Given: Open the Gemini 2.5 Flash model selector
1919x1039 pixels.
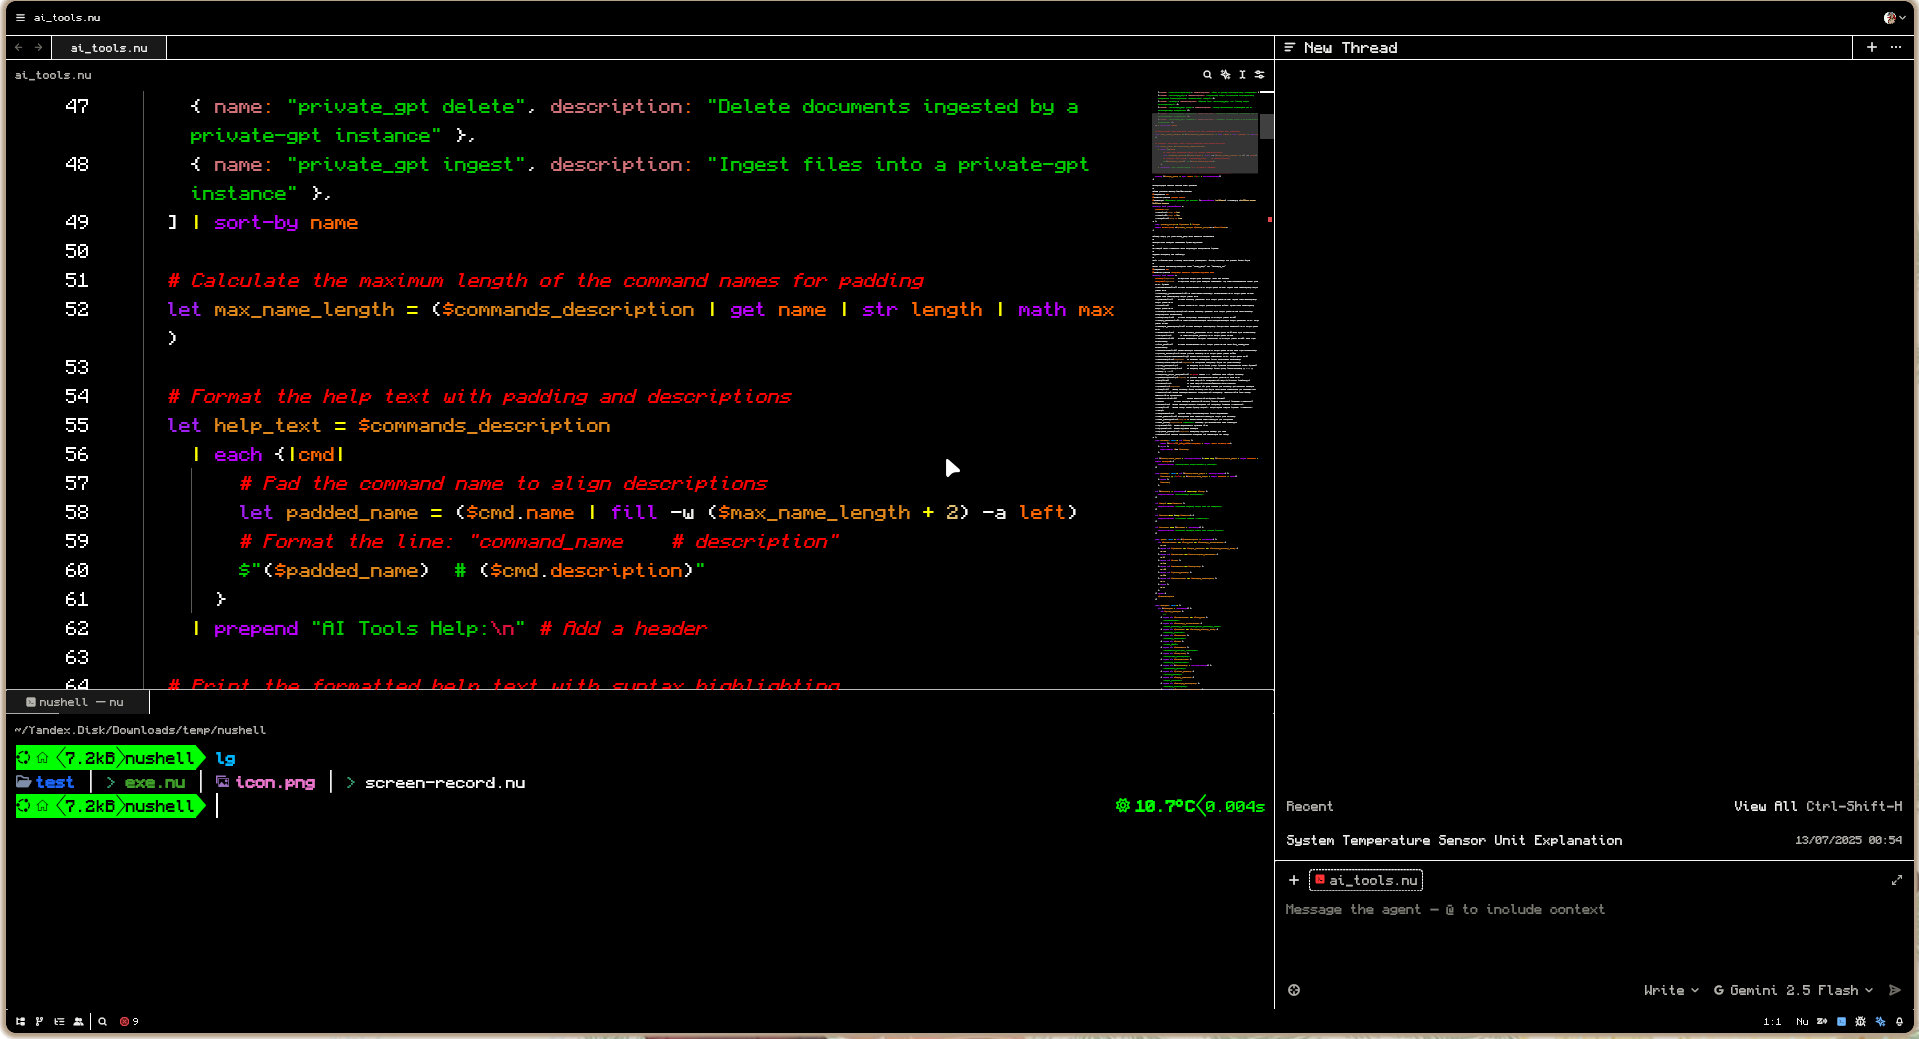Looking at the screenshot, I should (x=1793, y=990).
